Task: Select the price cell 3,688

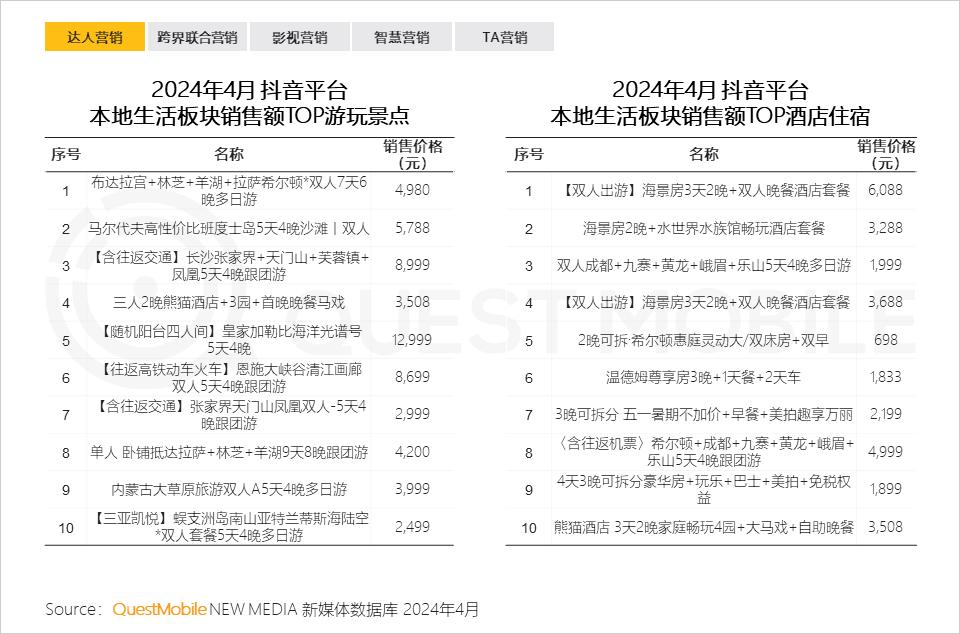Action: coord(885,302)
